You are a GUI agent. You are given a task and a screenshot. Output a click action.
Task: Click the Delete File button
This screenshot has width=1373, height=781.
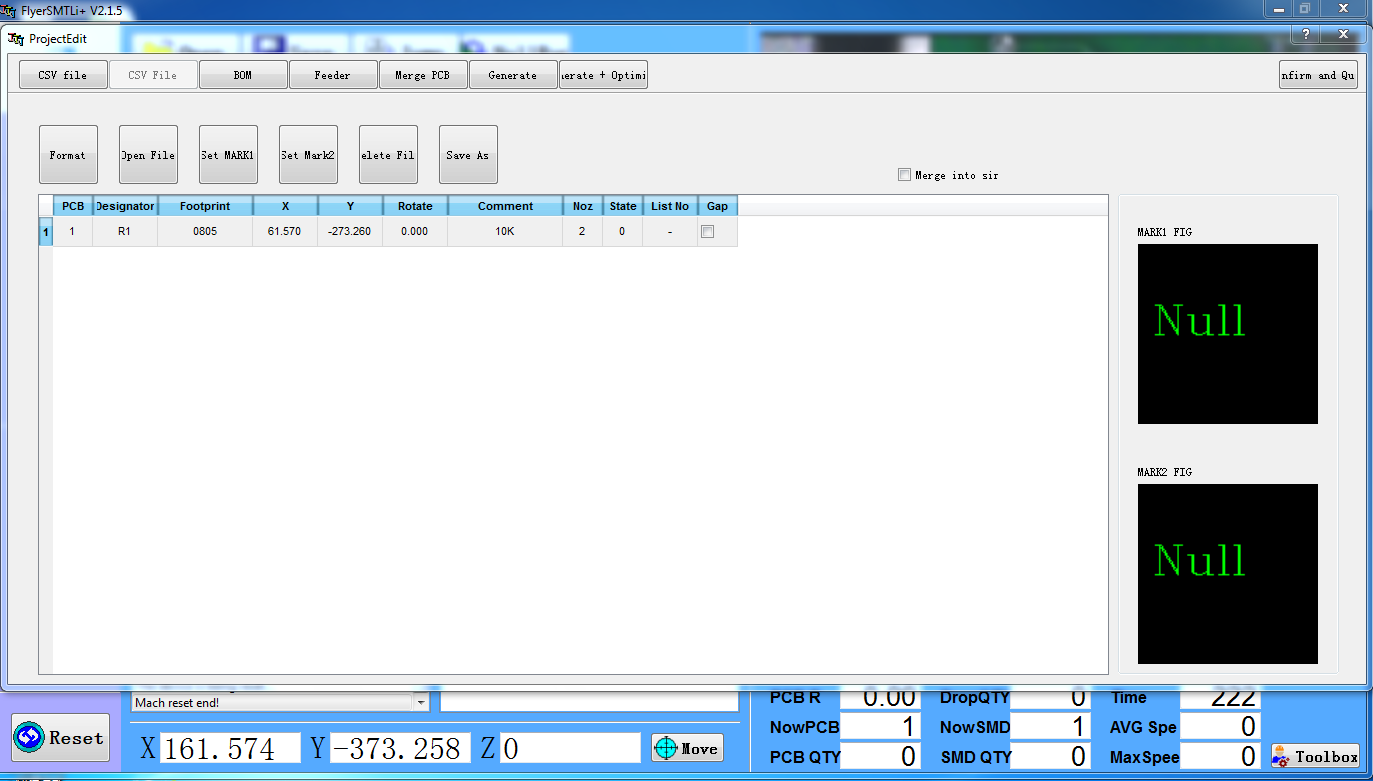tap(388, 155)
